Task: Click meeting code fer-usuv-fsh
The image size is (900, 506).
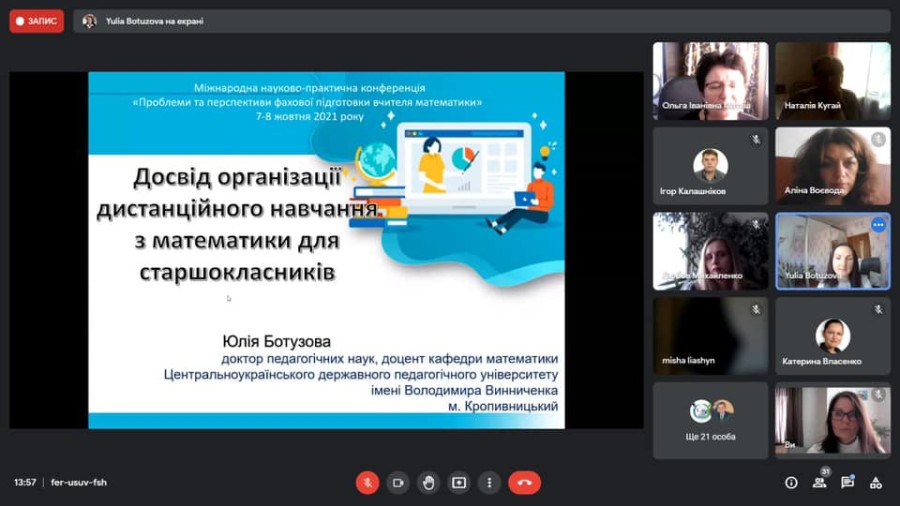Action: point(79,482)
